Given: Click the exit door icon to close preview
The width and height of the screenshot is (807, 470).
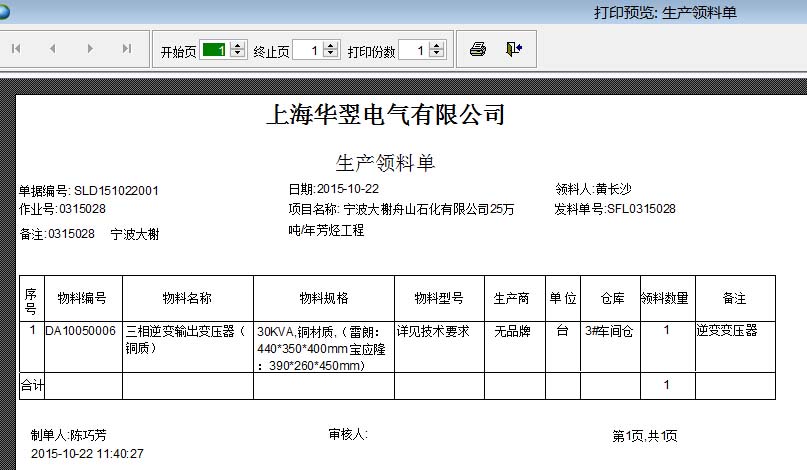Looking at the screenshot, I should (514, 49).
